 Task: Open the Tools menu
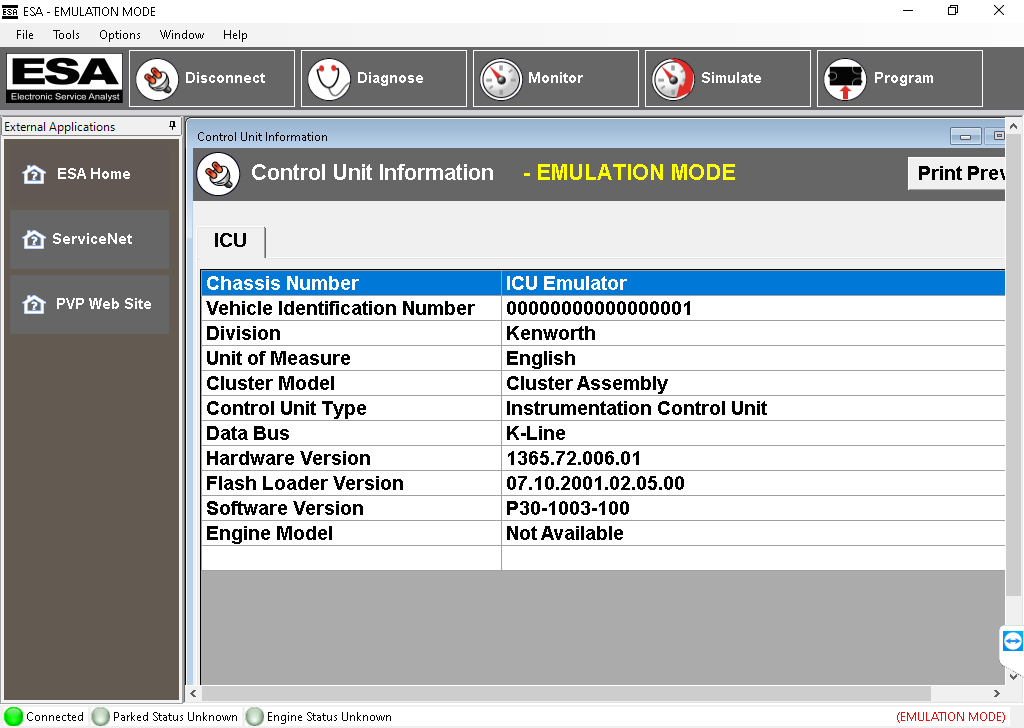[x=66, y=34]
